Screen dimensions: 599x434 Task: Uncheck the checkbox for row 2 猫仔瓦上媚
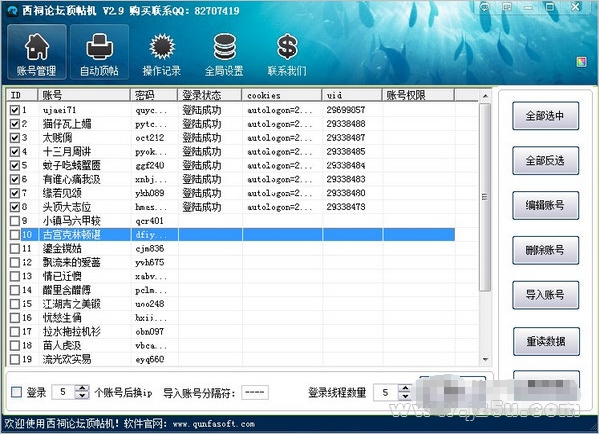[15, 124]
